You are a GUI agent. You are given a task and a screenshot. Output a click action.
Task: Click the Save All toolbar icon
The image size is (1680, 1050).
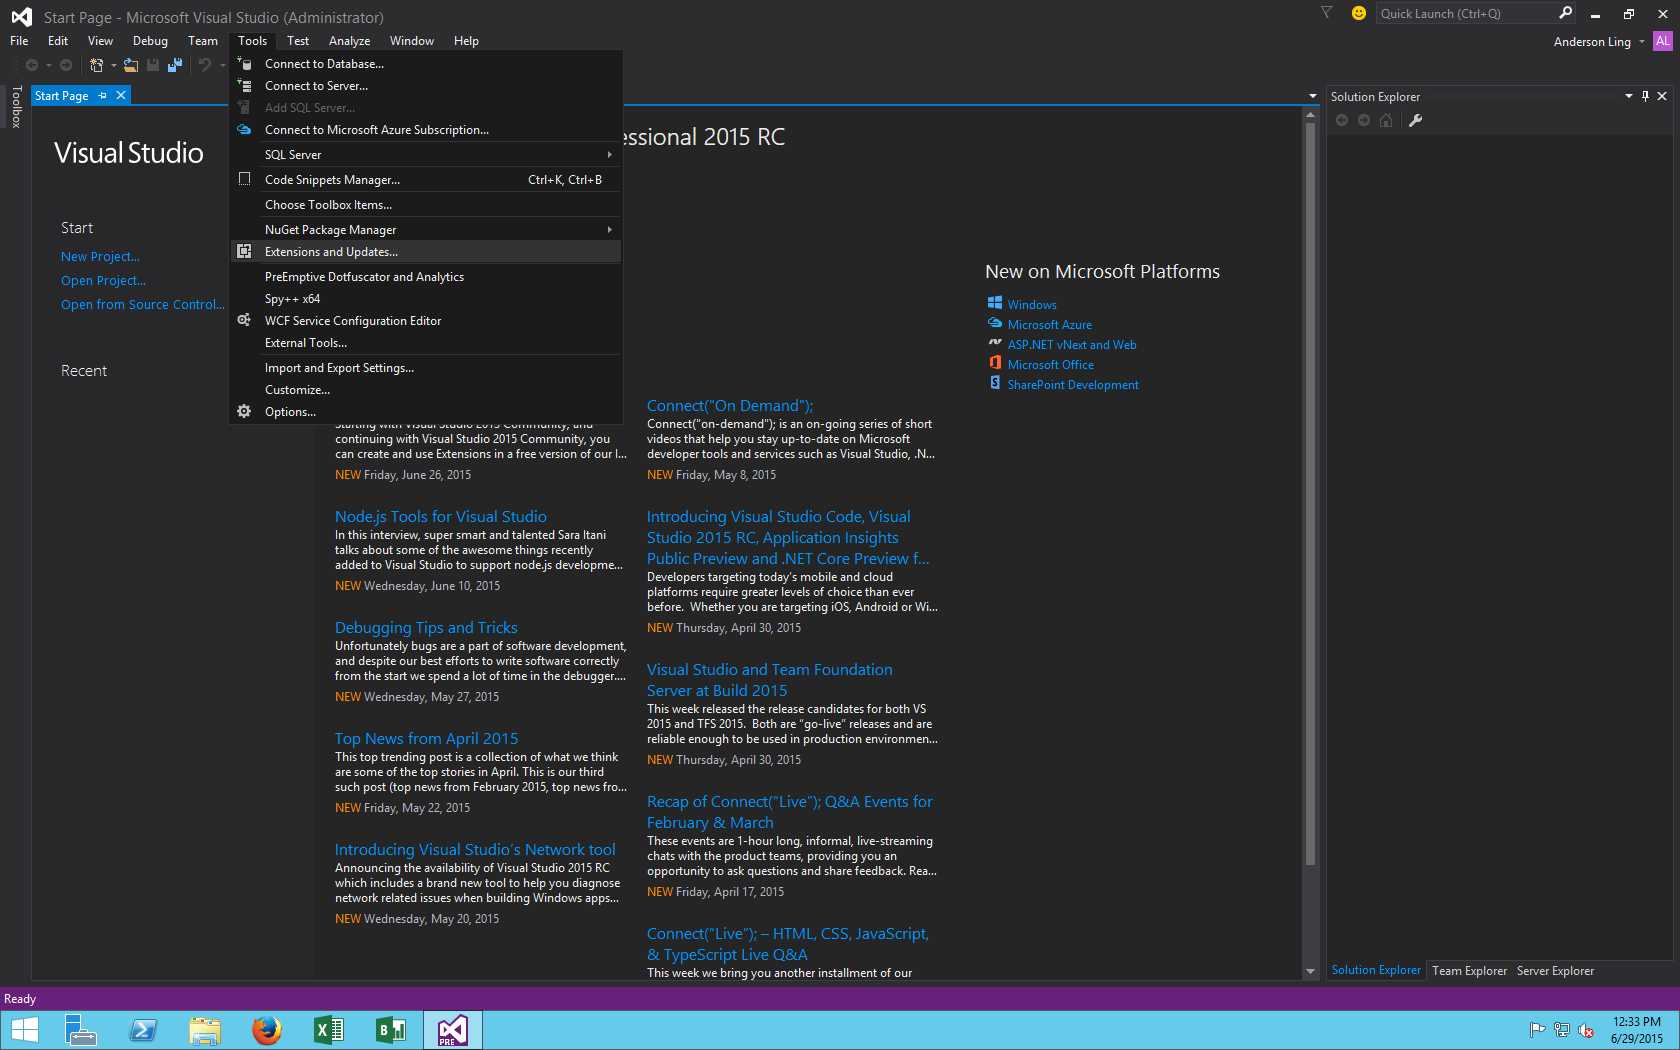(x=175, y=65)
